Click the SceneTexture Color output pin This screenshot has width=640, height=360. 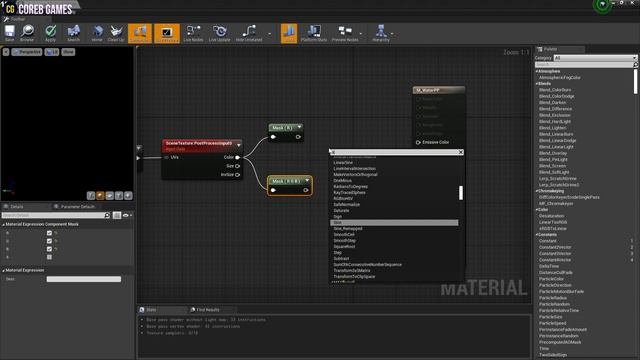(x=238, y=157)
